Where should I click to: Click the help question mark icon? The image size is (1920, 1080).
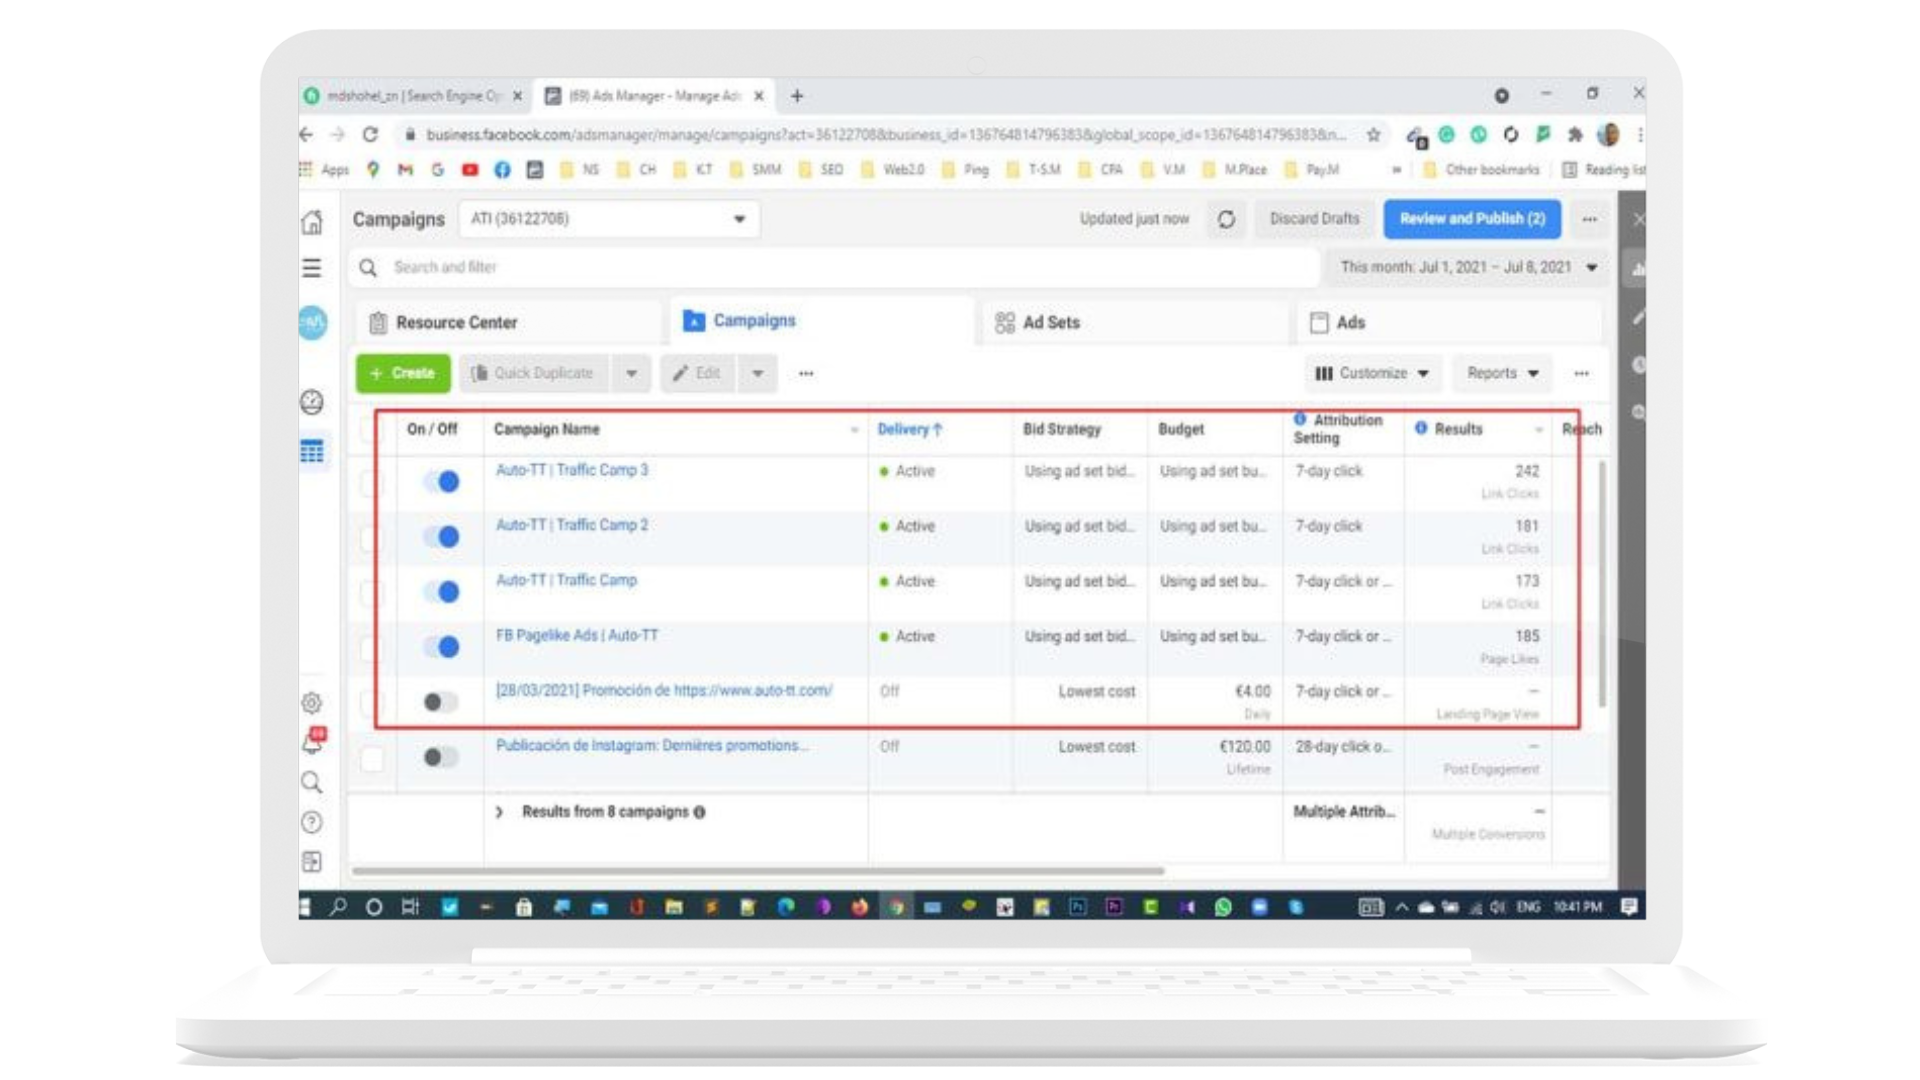pyautogui.click(x=312, y=822)
